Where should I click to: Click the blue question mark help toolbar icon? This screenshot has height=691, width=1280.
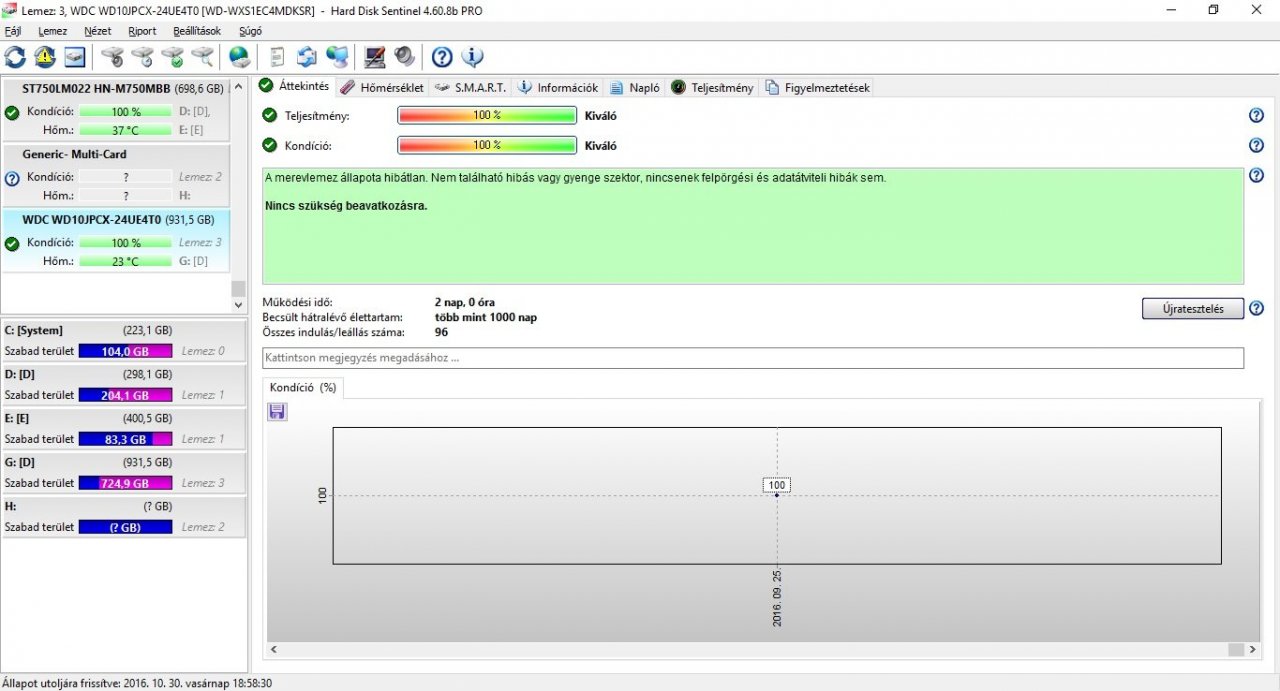(442, 57)
